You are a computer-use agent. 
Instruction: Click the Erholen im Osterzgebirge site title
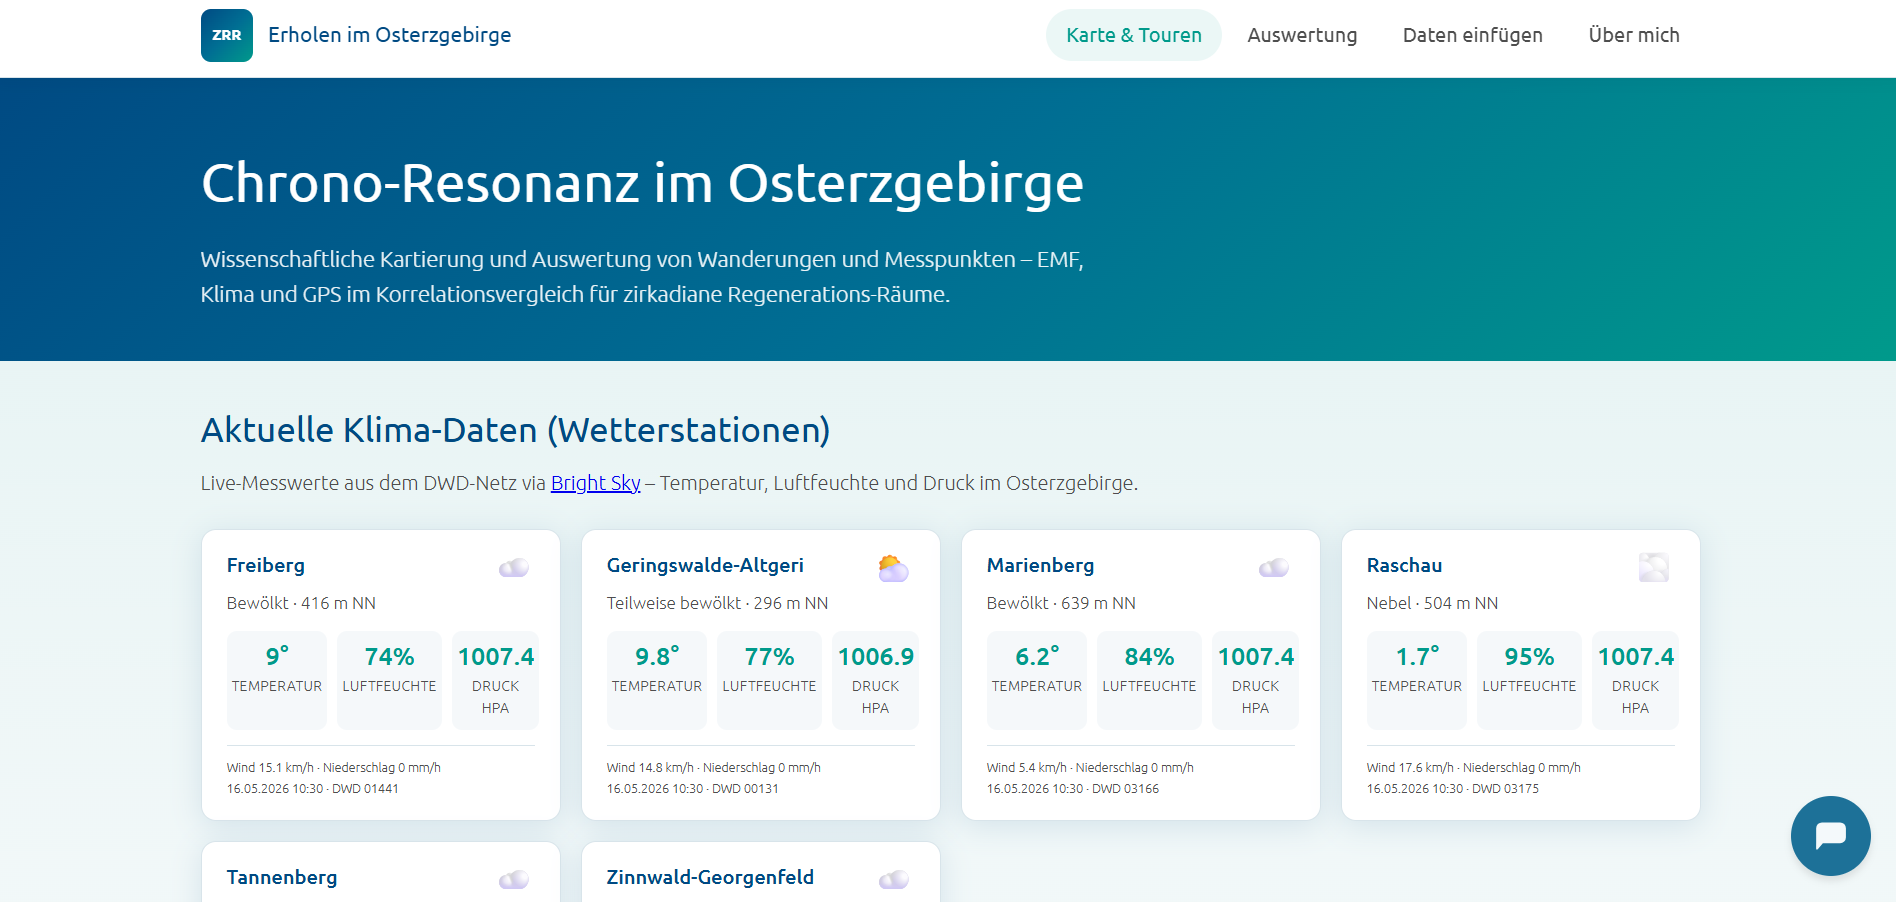390,35
